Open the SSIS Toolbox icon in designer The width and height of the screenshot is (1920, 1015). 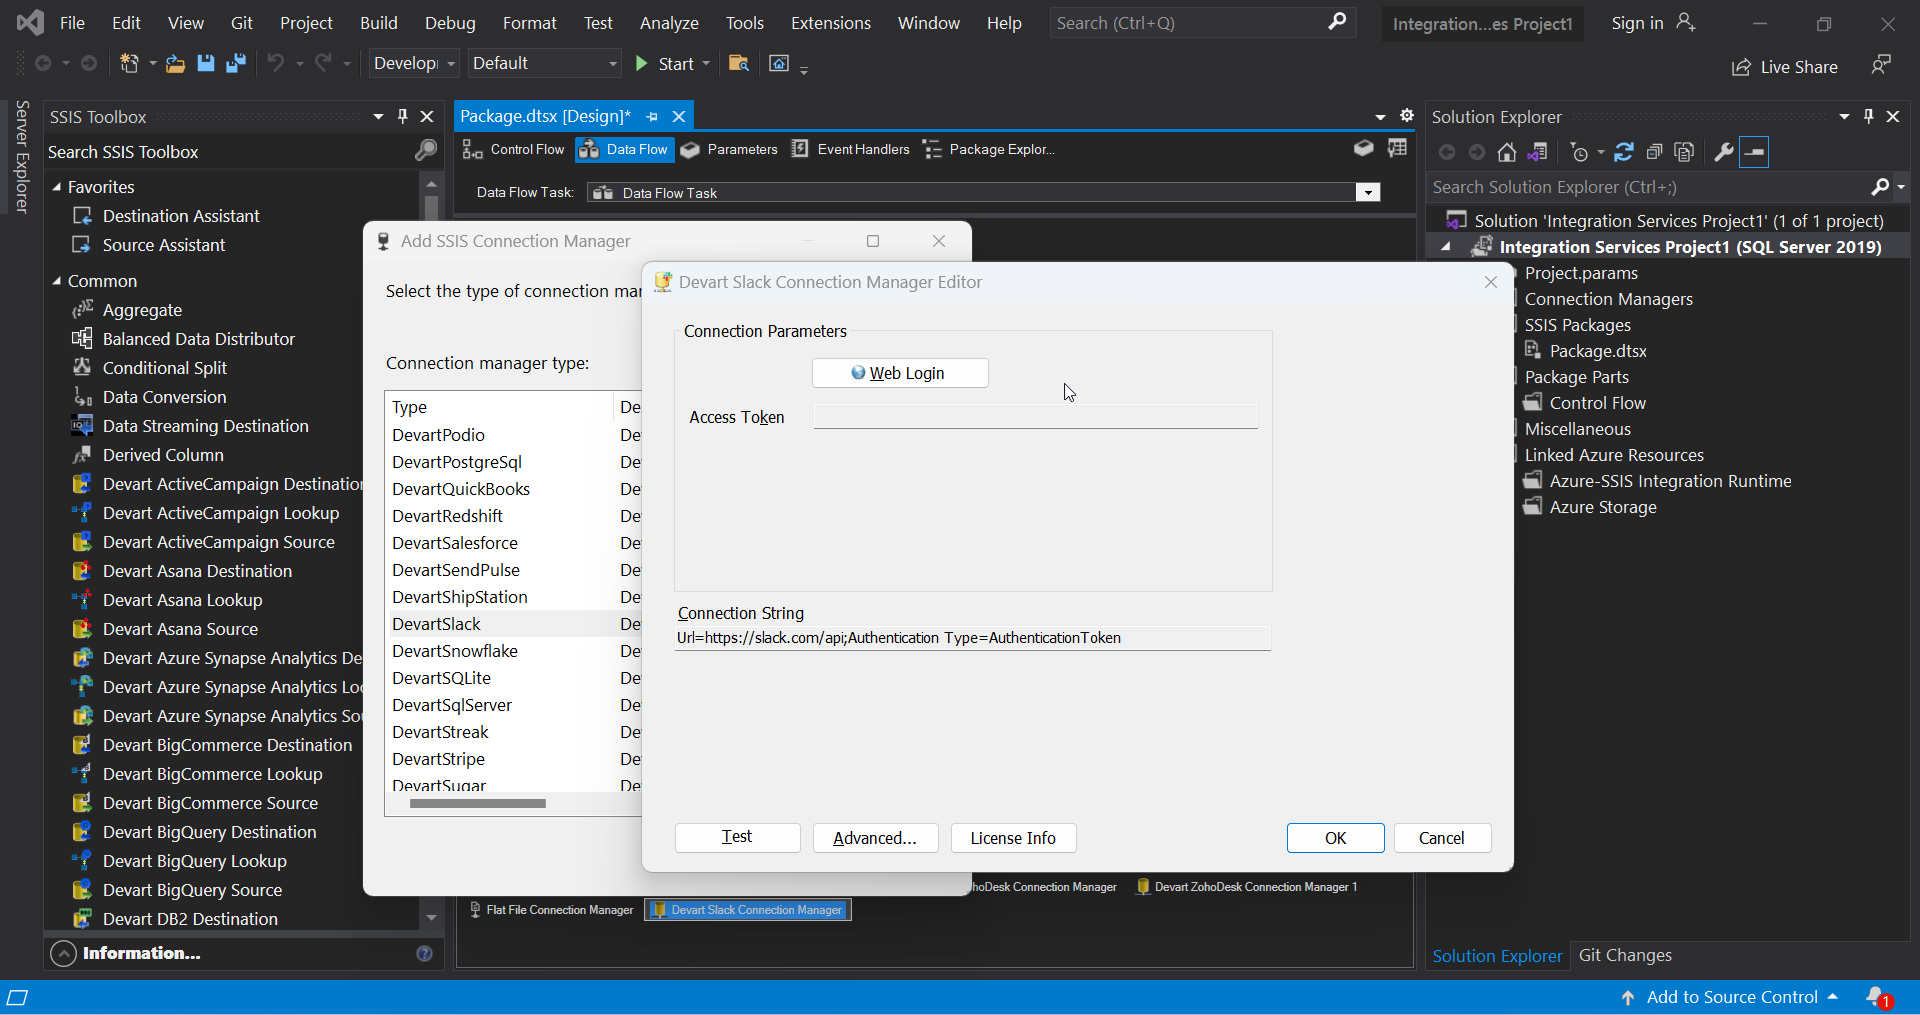pos(1364,148)
